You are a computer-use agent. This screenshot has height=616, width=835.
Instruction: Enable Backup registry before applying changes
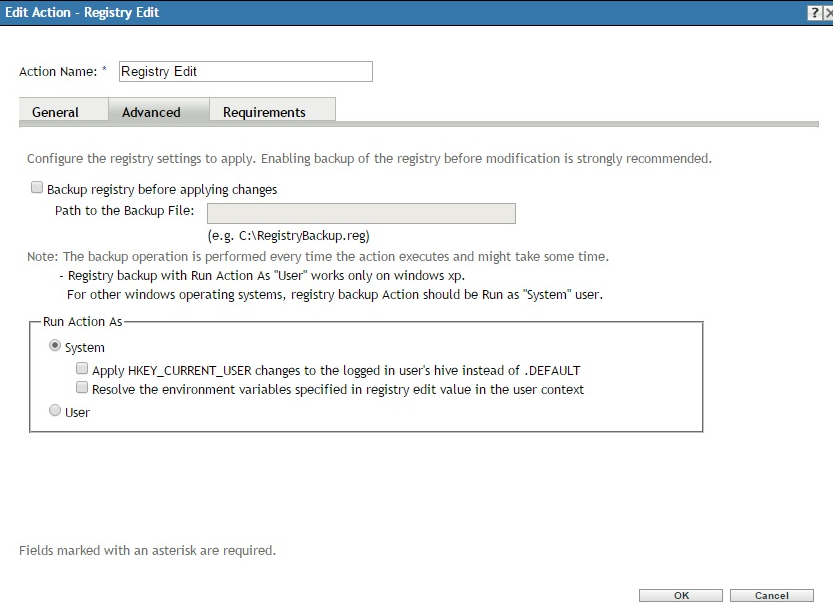pyautogui.click(x=37, y=188)
